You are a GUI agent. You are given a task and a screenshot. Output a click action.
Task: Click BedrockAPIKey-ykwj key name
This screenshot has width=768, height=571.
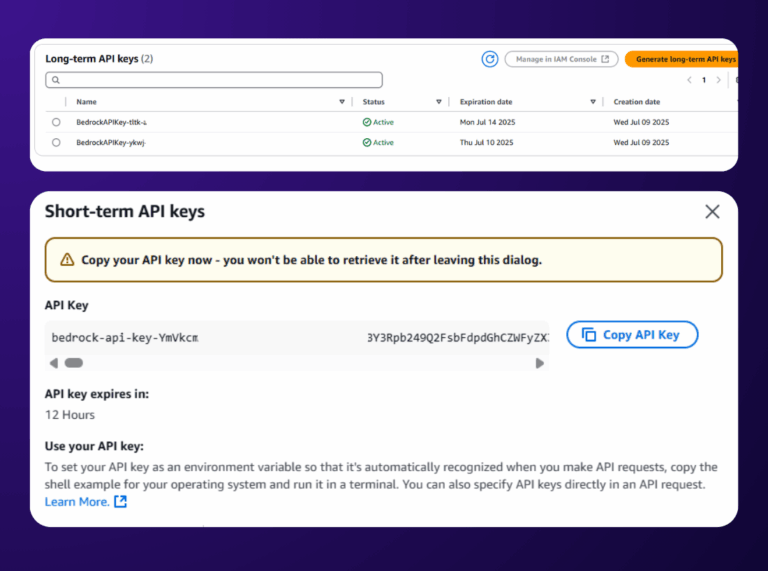[111, 143]
